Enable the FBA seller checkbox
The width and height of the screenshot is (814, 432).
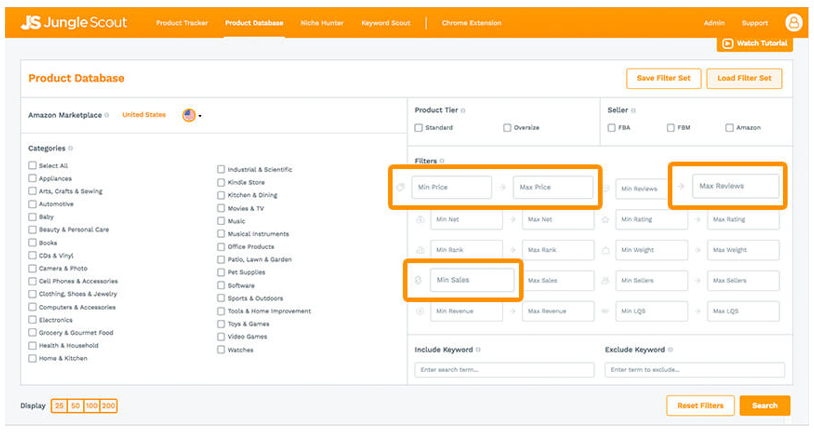[611, 128]
